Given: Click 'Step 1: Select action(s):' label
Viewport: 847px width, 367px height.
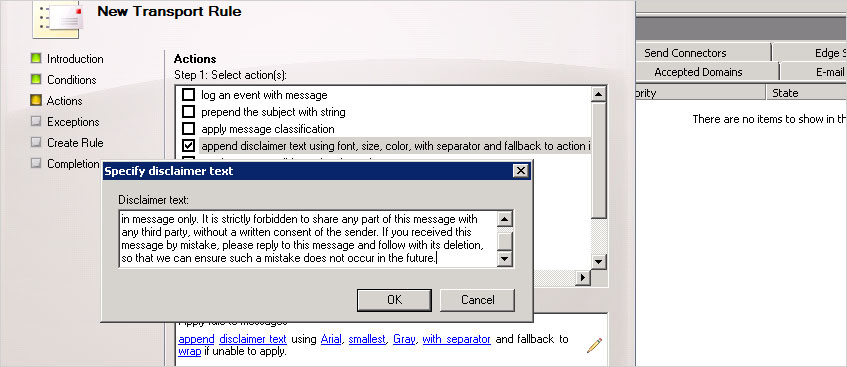Looking at the screenshot, I should (x=231, y=75).
